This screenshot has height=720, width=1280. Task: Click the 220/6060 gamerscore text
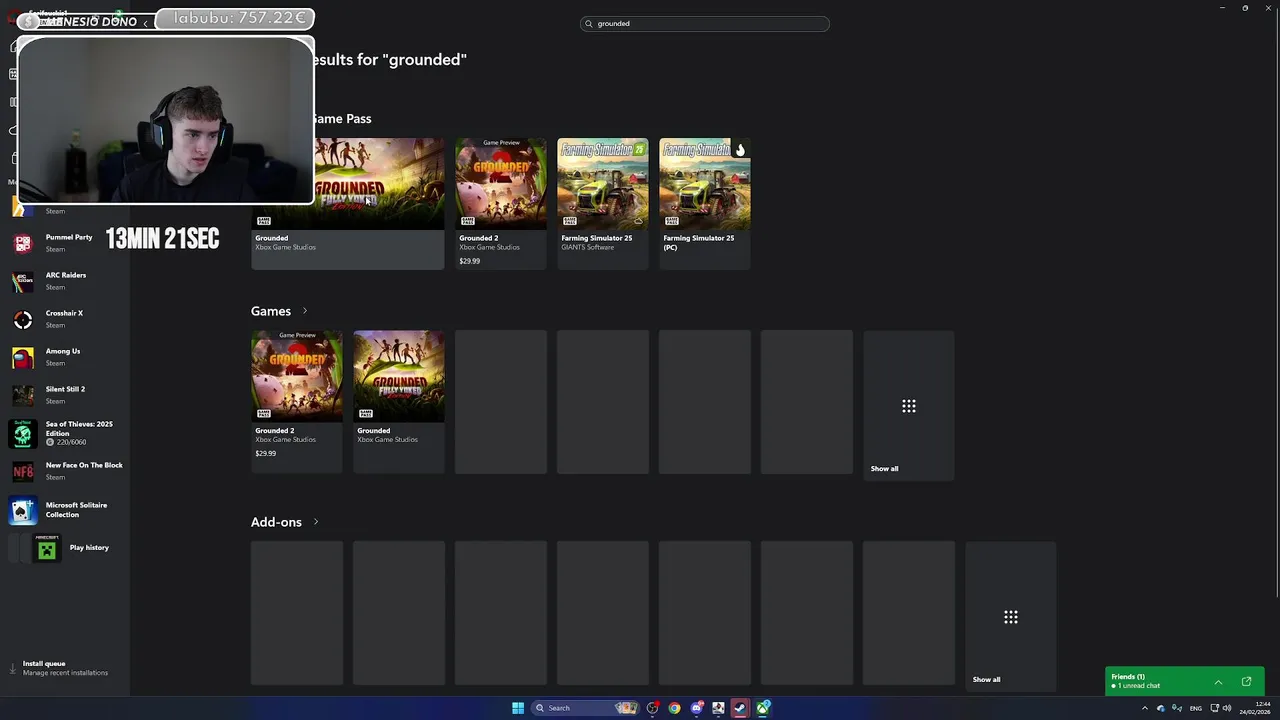71,442
